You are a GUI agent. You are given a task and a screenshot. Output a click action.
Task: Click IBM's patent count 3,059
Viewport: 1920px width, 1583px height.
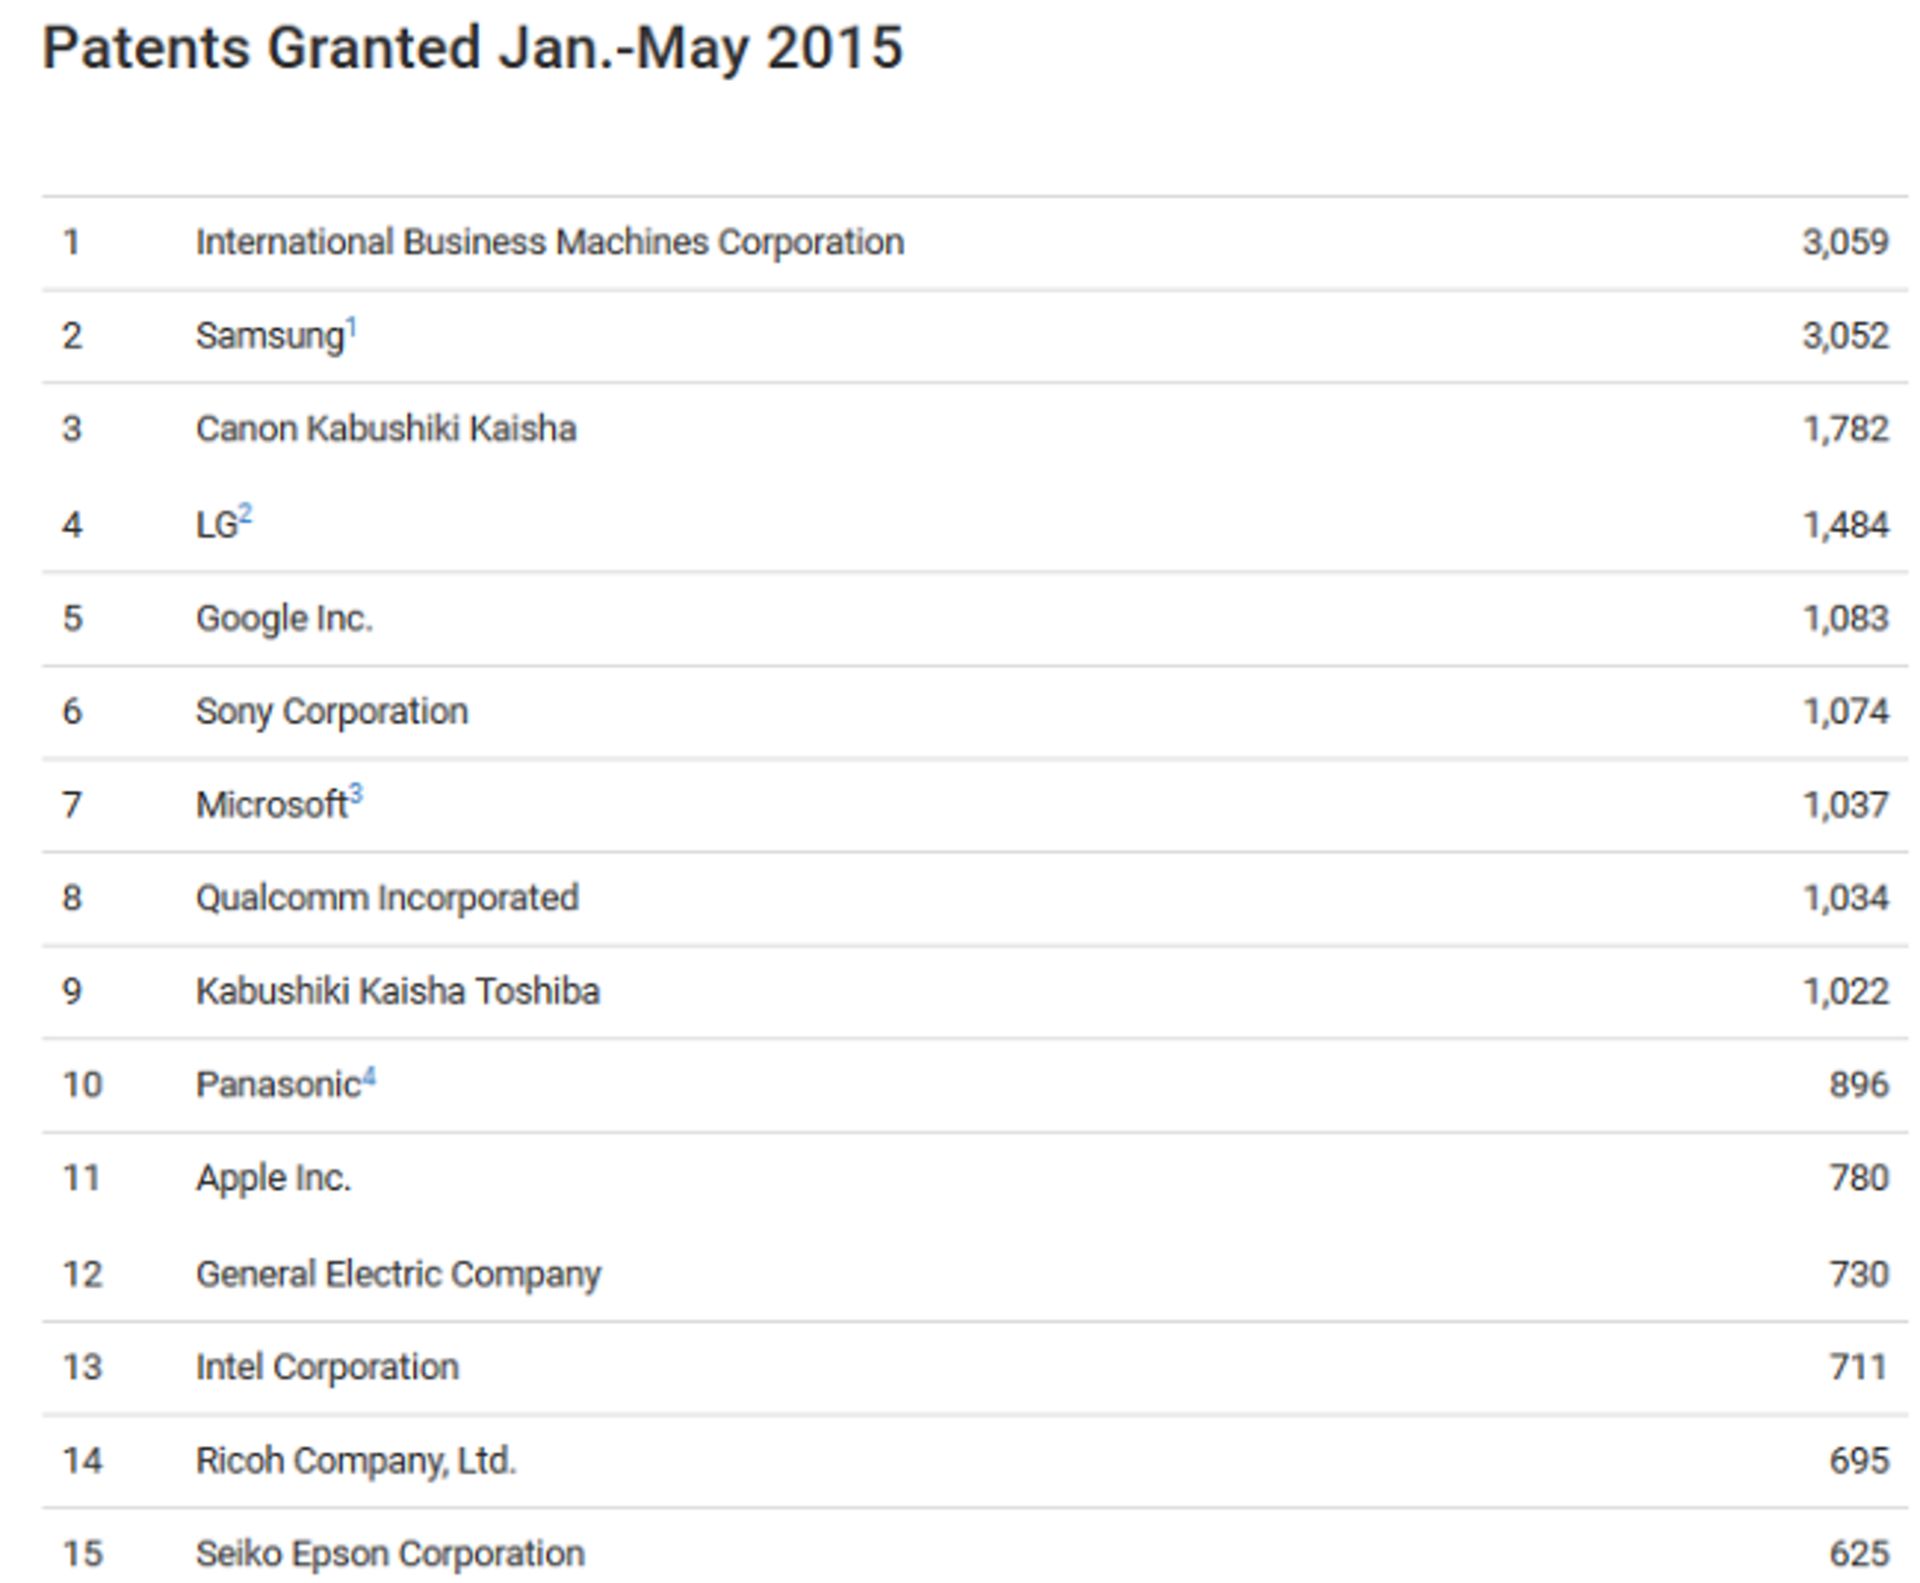tap(1844, 243)
